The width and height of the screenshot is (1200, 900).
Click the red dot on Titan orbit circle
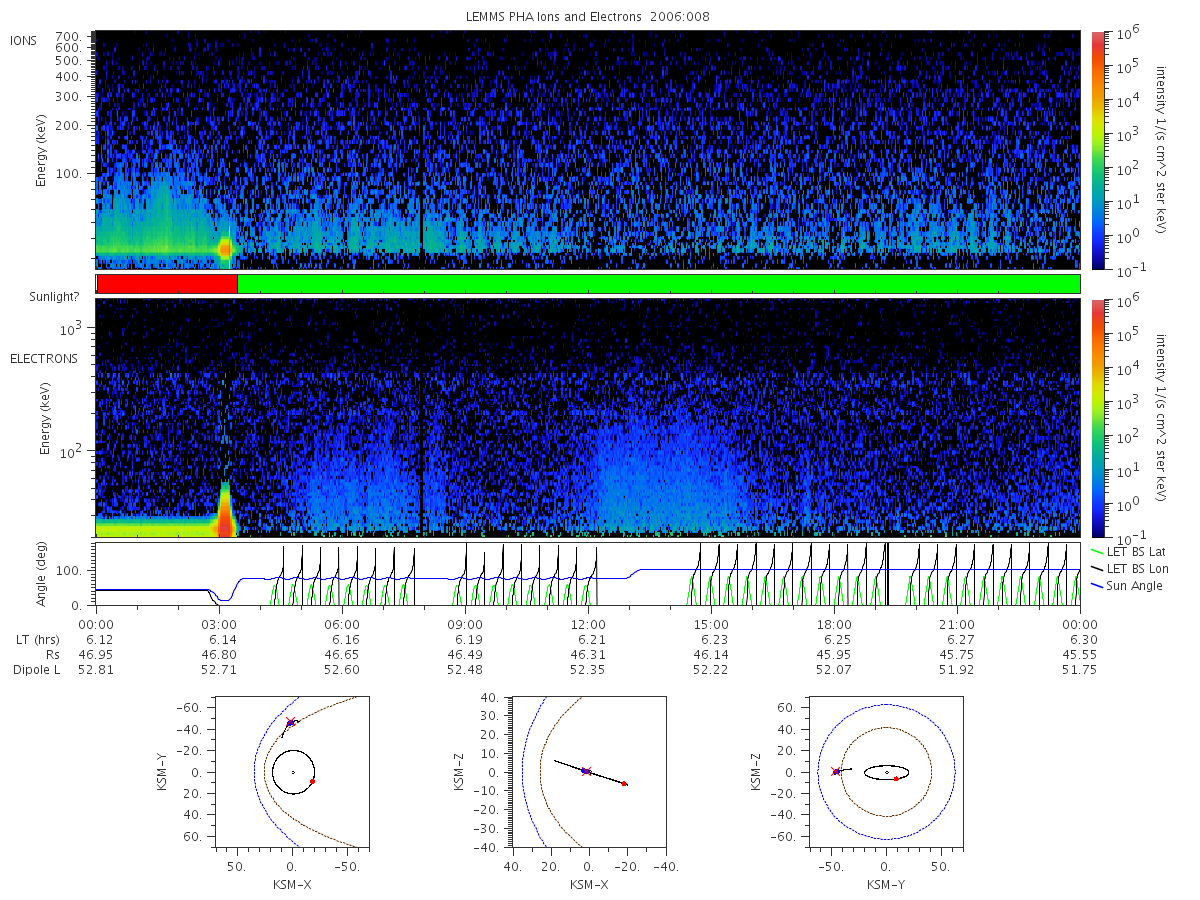[x=312, y=781]
